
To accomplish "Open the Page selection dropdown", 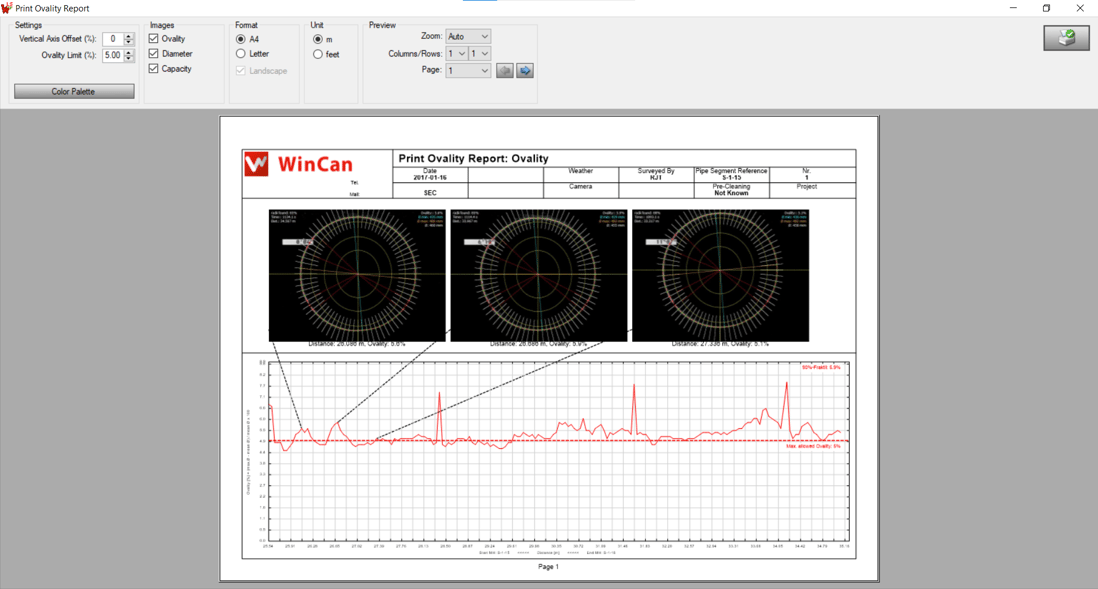I will point(467,70).
